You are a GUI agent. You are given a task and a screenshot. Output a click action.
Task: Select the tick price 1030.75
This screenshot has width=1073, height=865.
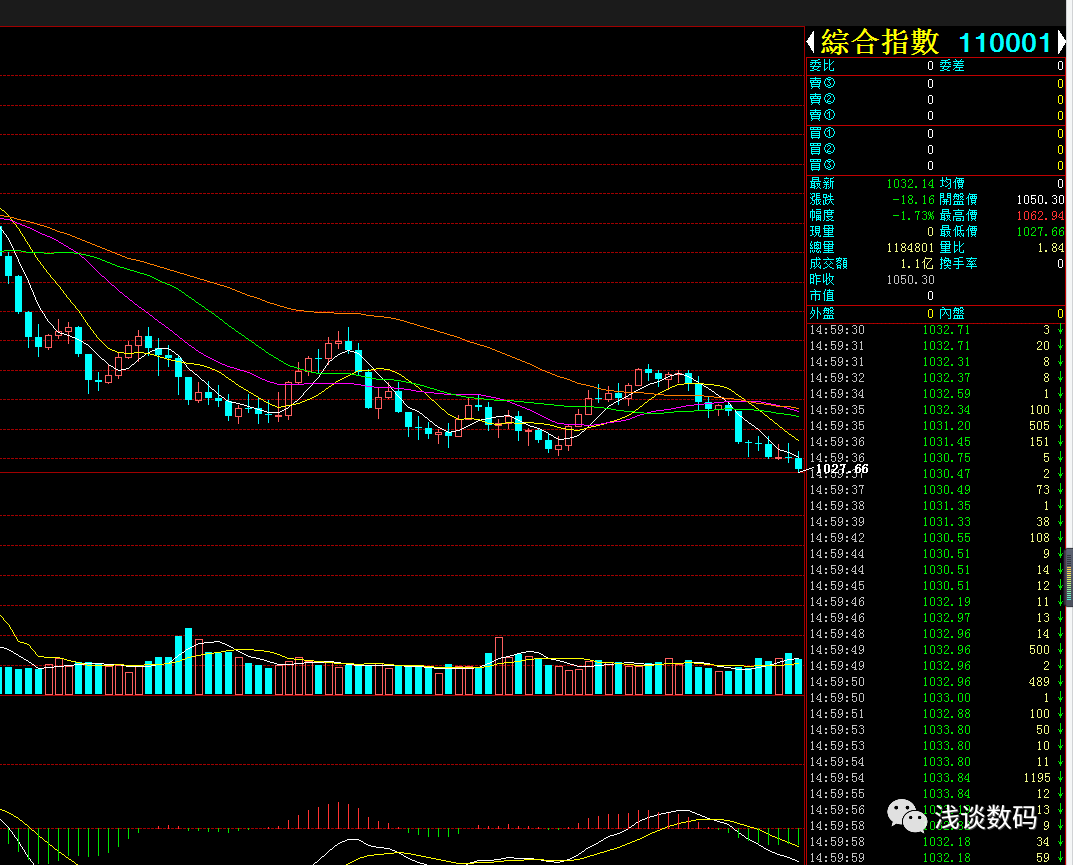[x=946, y=458]
